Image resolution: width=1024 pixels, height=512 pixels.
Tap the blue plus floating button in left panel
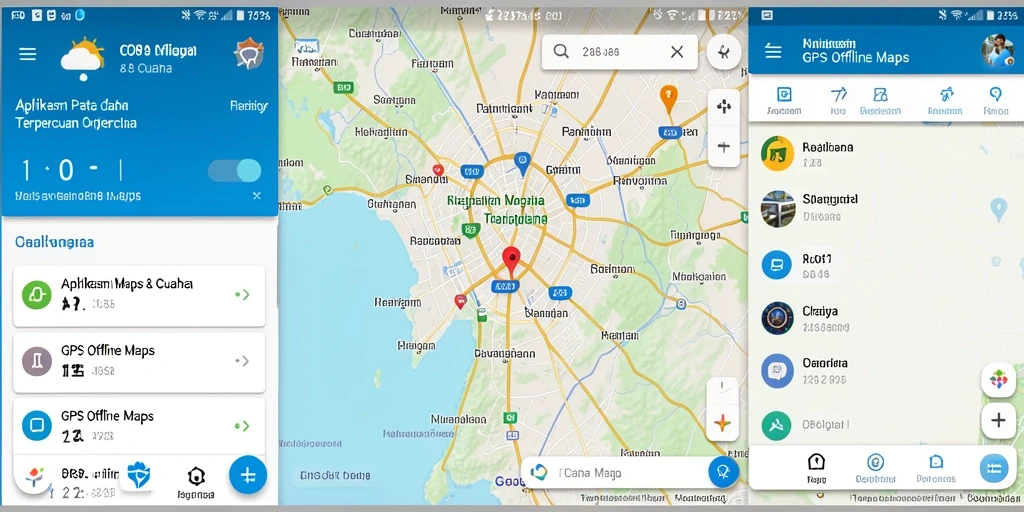(248, 475)
